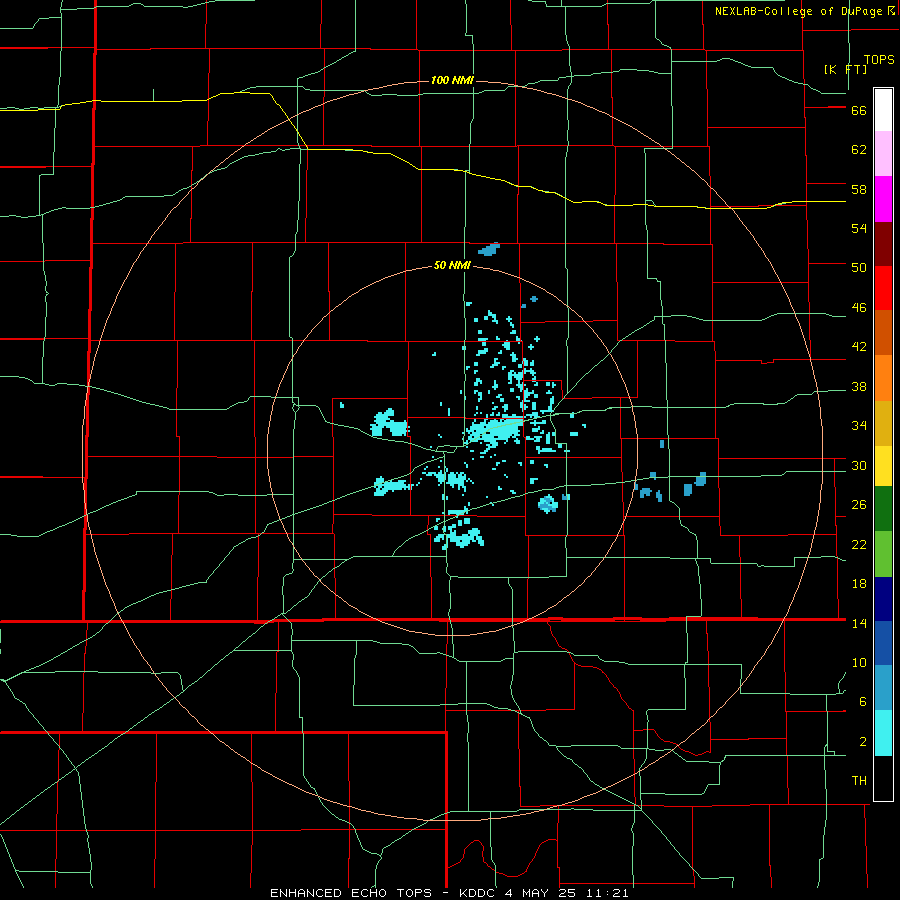Click the TH threshold legend label

tap(859, 781)
